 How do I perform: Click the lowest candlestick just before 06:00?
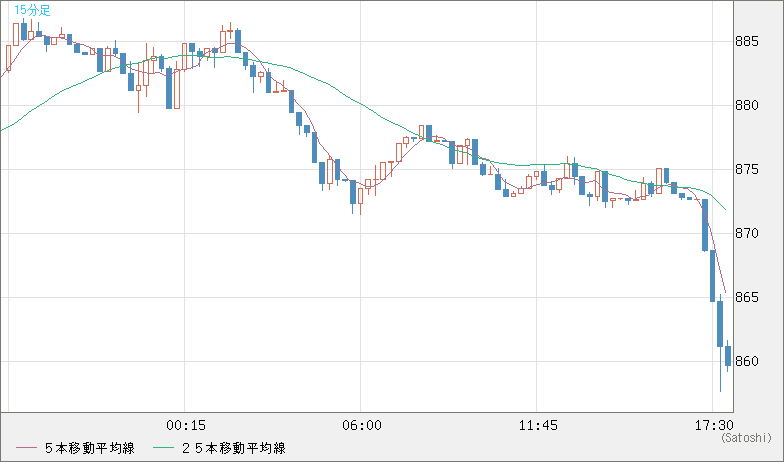coord(354,193)
